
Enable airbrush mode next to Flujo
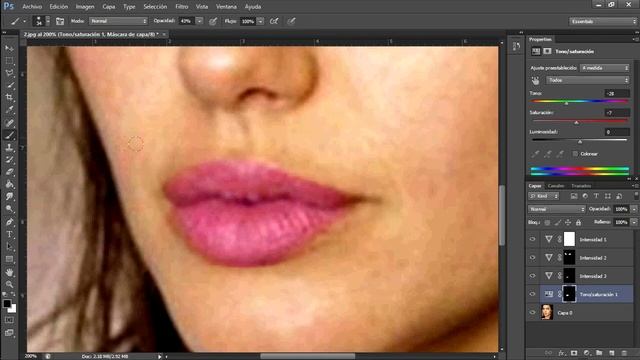point(274,21)
